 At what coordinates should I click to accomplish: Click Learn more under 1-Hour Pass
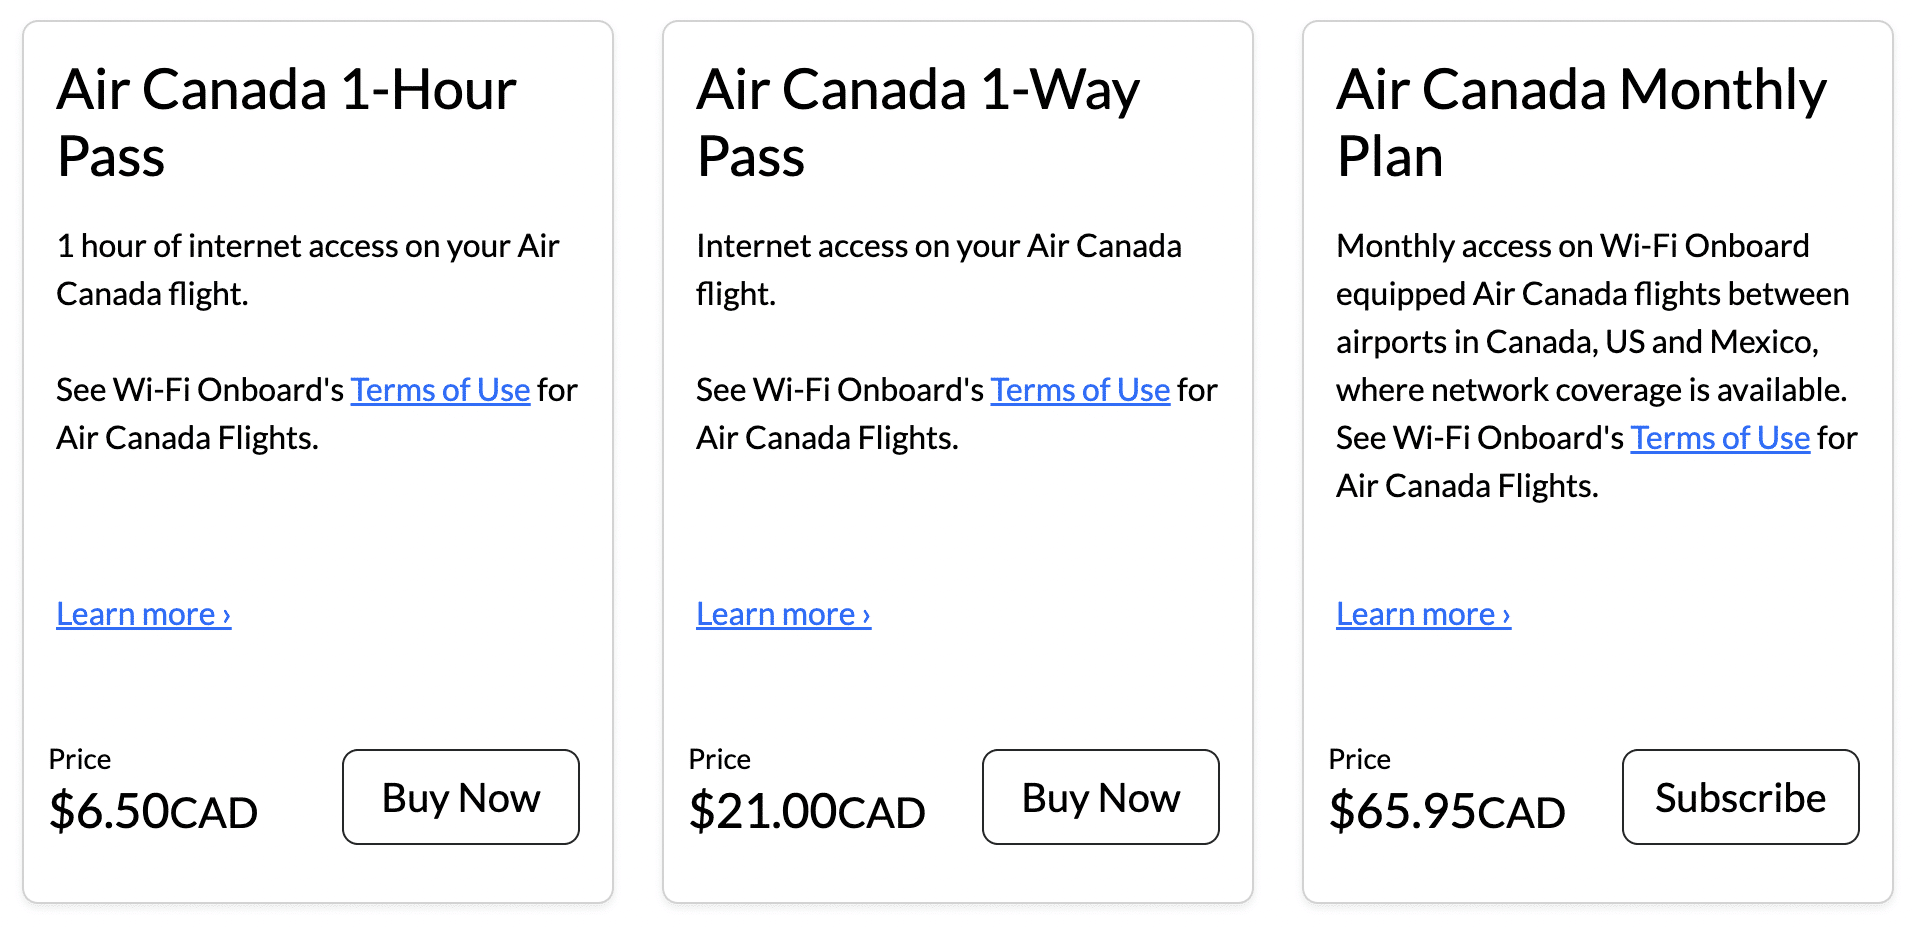click(143, 614)
